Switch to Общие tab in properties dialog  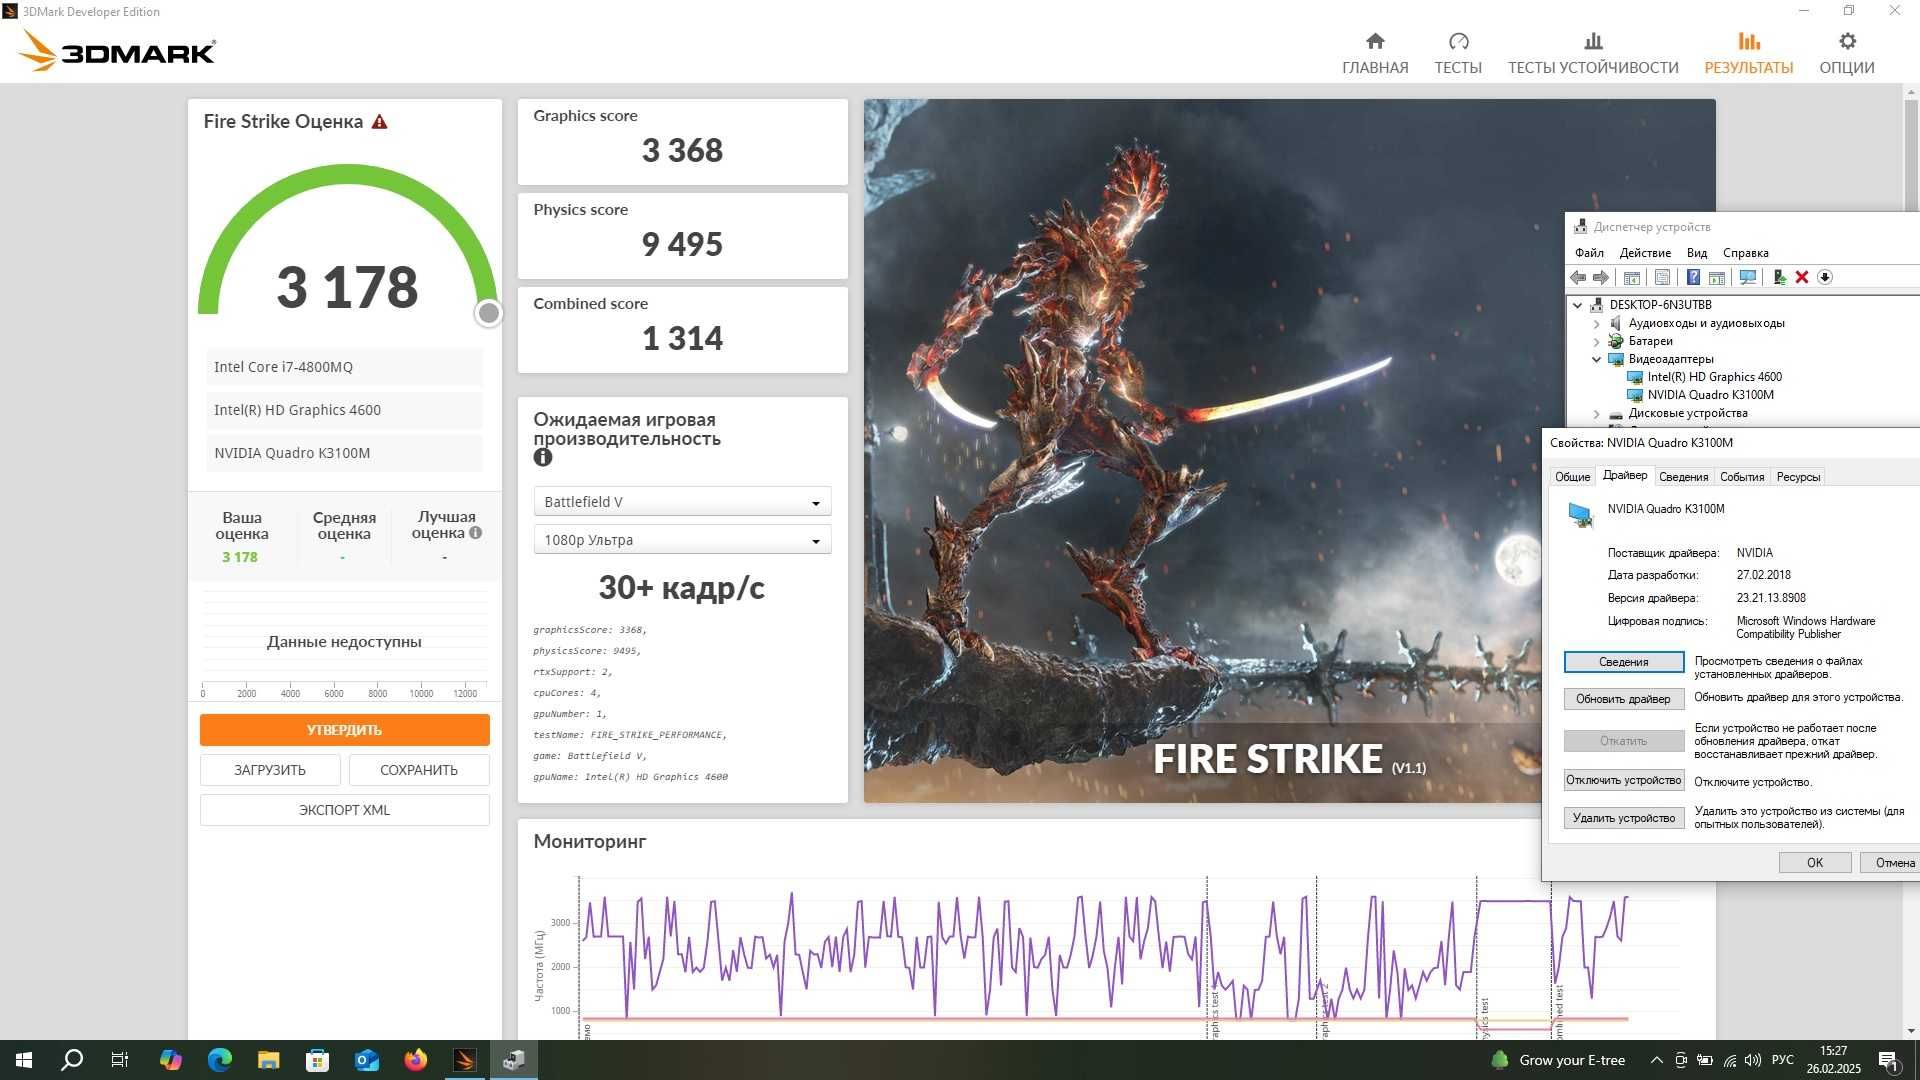pos(1573,477)
